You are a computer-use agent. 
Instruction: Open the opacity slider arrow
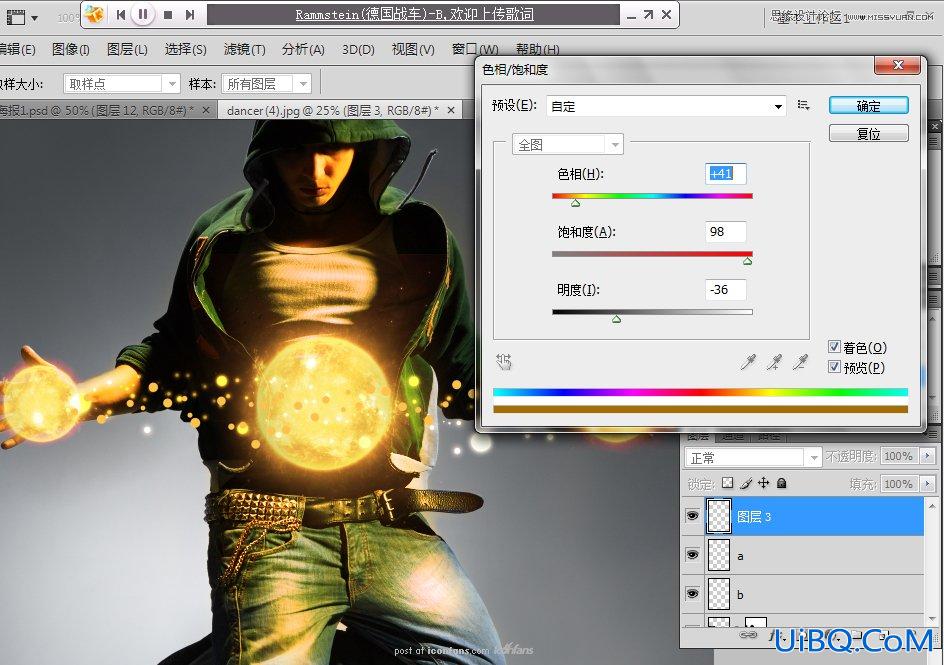[x=927, y=456]
